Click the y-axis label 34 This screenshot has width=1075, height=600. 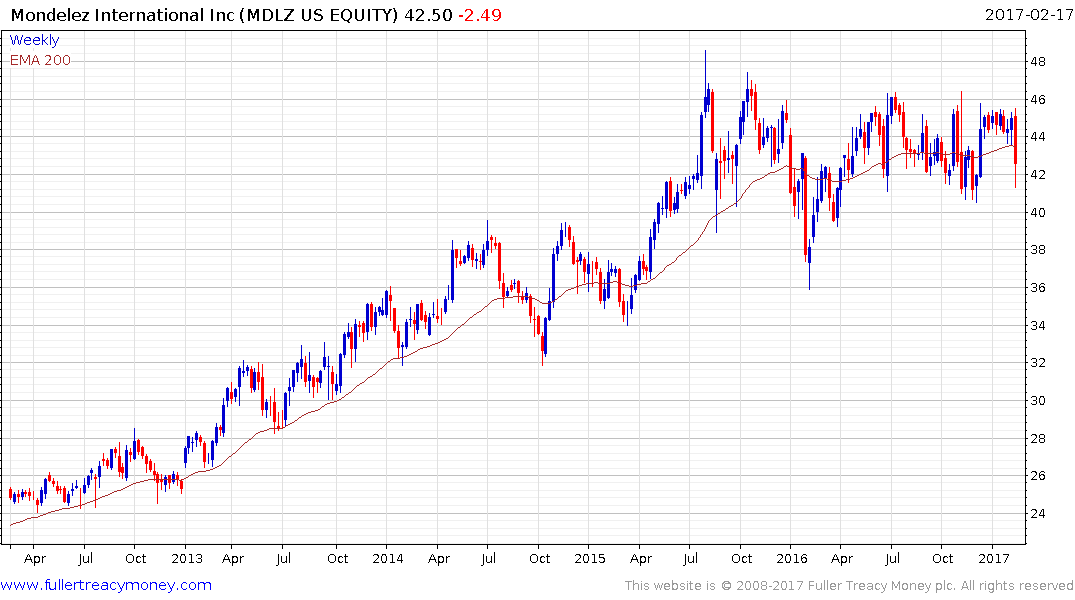pos(1037,325)
